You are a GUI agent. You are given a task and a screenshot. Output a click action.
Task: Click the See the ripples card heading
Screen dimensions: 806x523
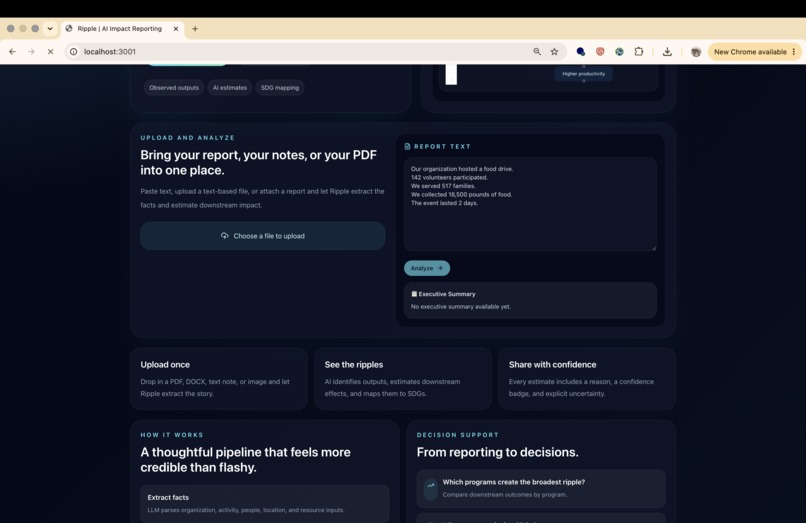pos(354,365)
